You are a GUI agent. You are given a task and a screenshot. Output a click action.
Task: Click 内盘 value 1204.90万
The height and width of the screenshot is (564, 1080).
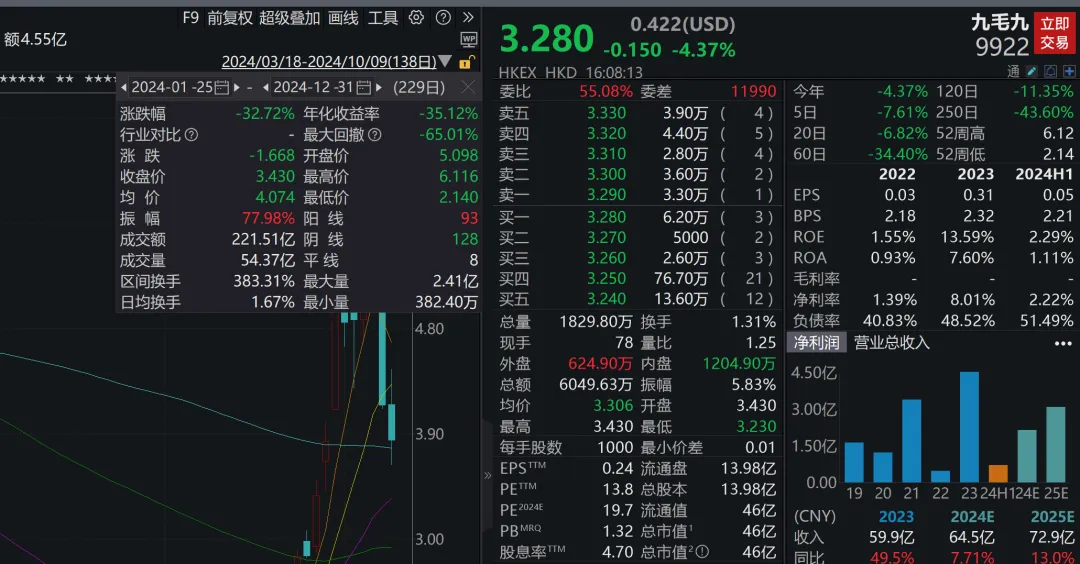(x=739, y=363)
